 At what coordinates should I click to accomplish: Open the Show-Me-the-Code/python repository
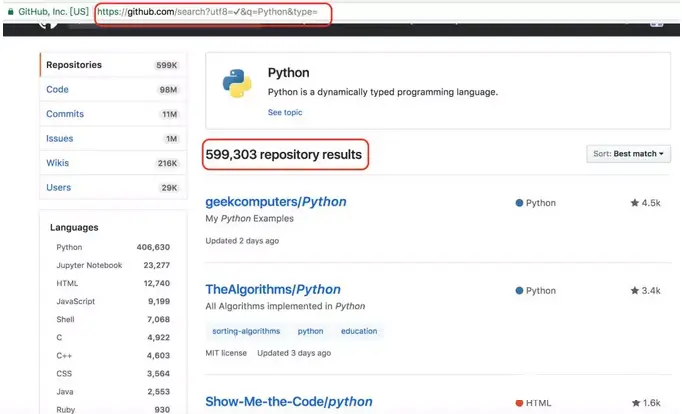pyautogui.click(x=289, y=401)
